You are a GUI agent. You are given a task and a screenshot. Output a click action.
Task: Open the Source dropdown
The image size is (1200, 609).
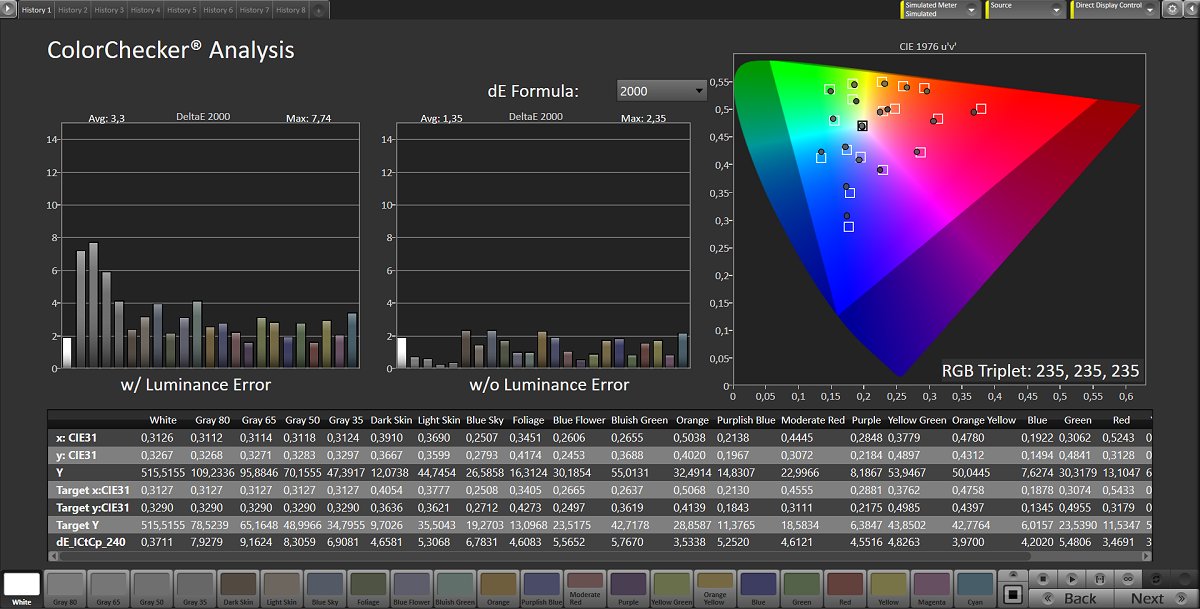(1025, 9)
